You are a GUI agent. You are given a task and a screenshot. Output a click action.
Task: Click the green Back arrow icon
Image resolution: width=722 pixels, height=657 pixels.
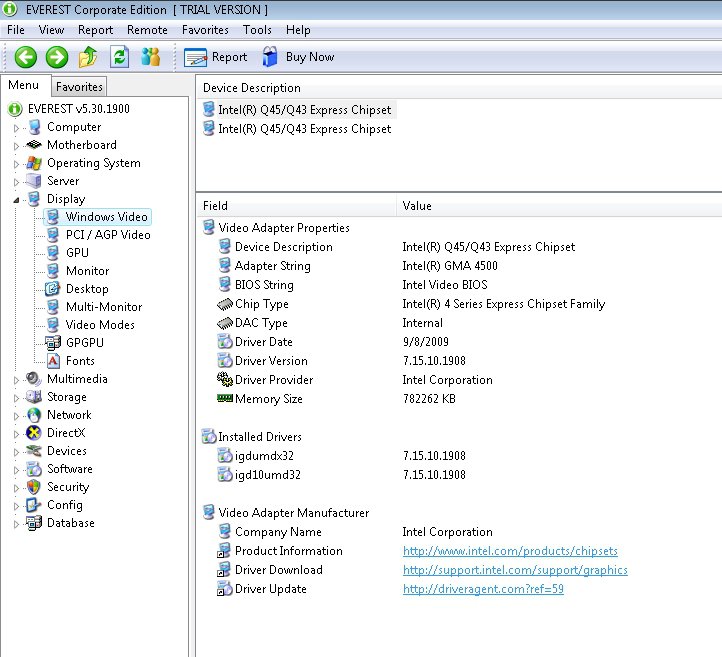[x=25, y=57]
